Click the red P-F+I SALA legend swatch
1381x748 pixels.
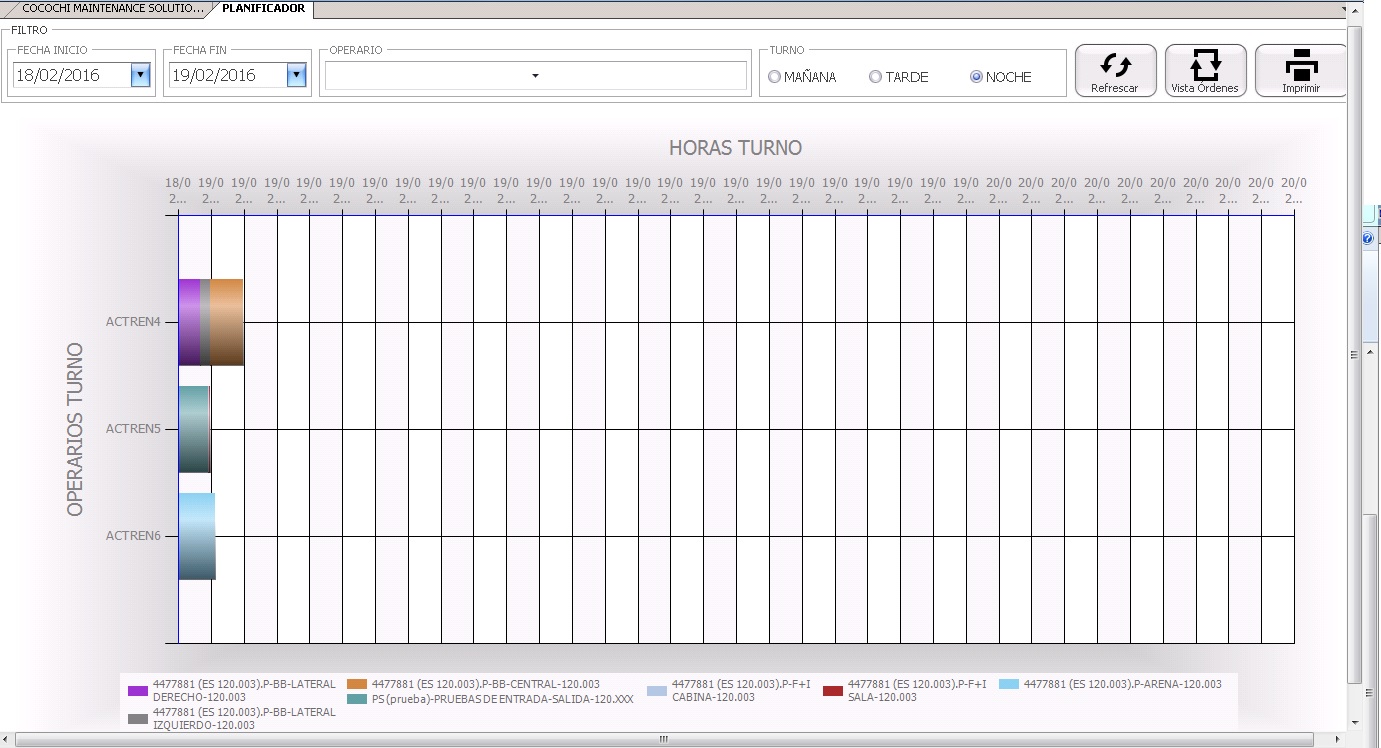833,690
